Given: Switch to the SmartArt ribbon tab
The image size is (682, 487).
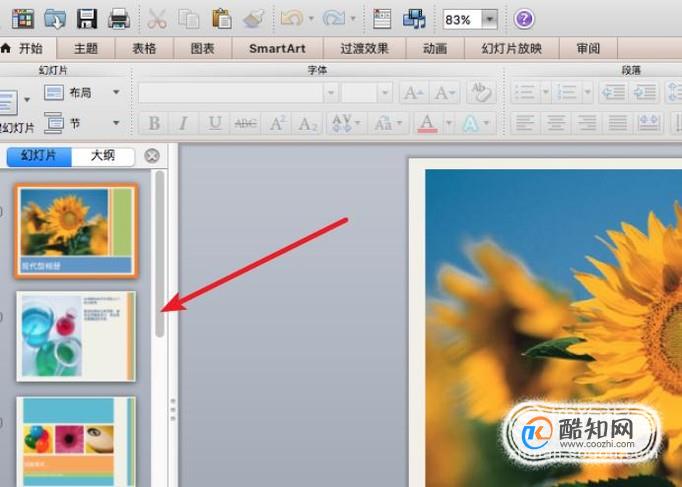Looking at the screenshot, I should pyautogui.click(x=277, y=48).
